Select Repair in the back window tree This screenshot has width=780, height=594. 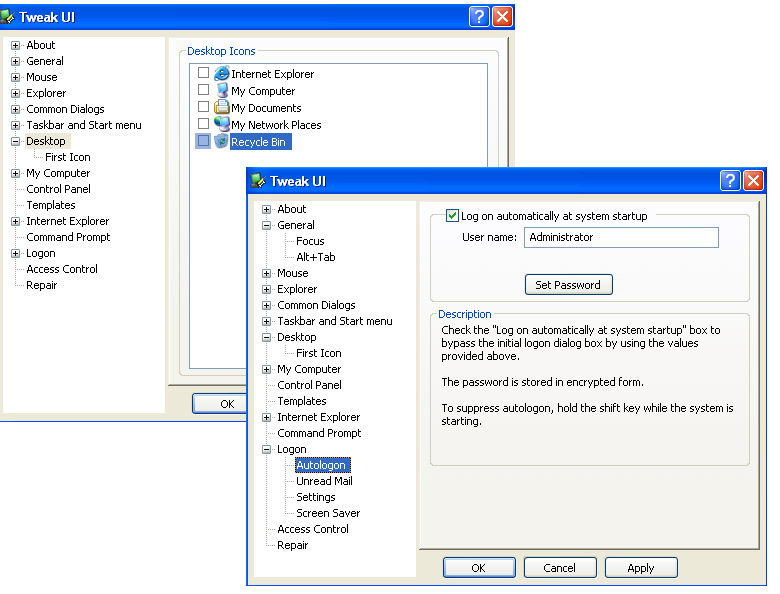[41, 285]
